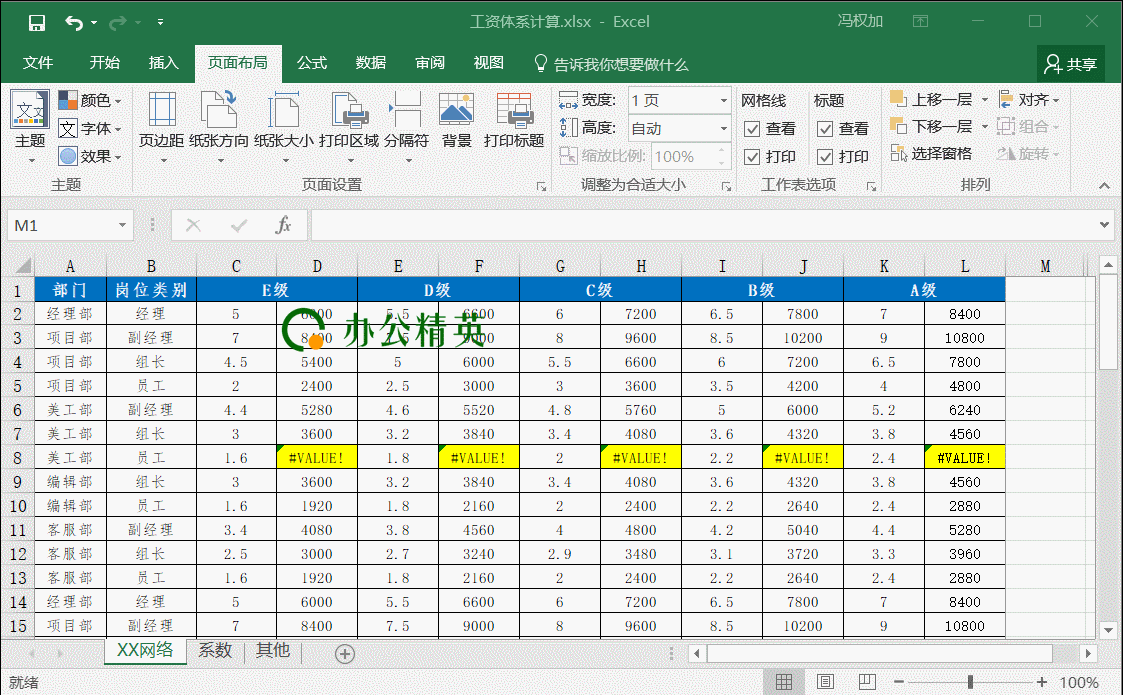Click the save icon in title bar
The width and height of the screenshot is (1123, 695).
click(36, 22)
